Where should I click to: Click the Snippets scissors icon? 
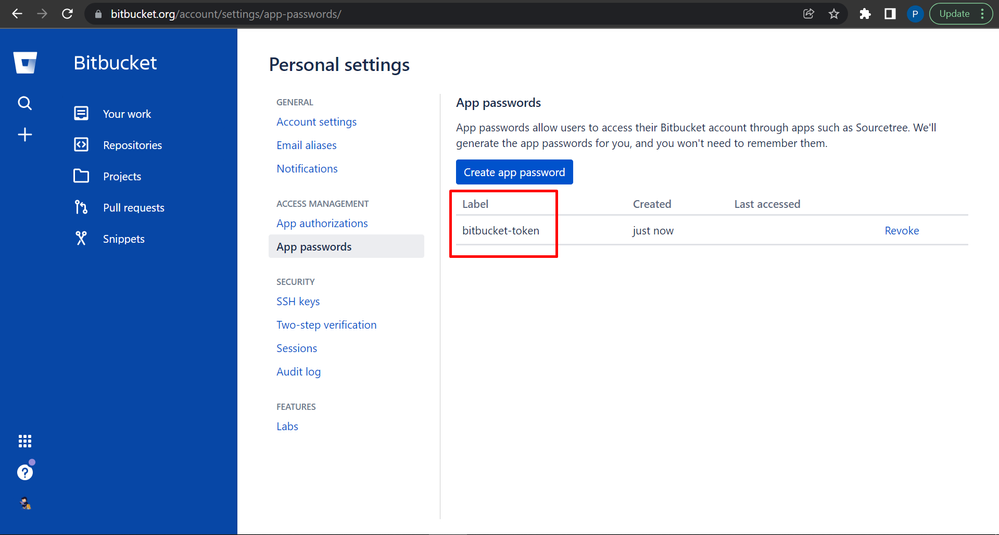tap(81, 238)
